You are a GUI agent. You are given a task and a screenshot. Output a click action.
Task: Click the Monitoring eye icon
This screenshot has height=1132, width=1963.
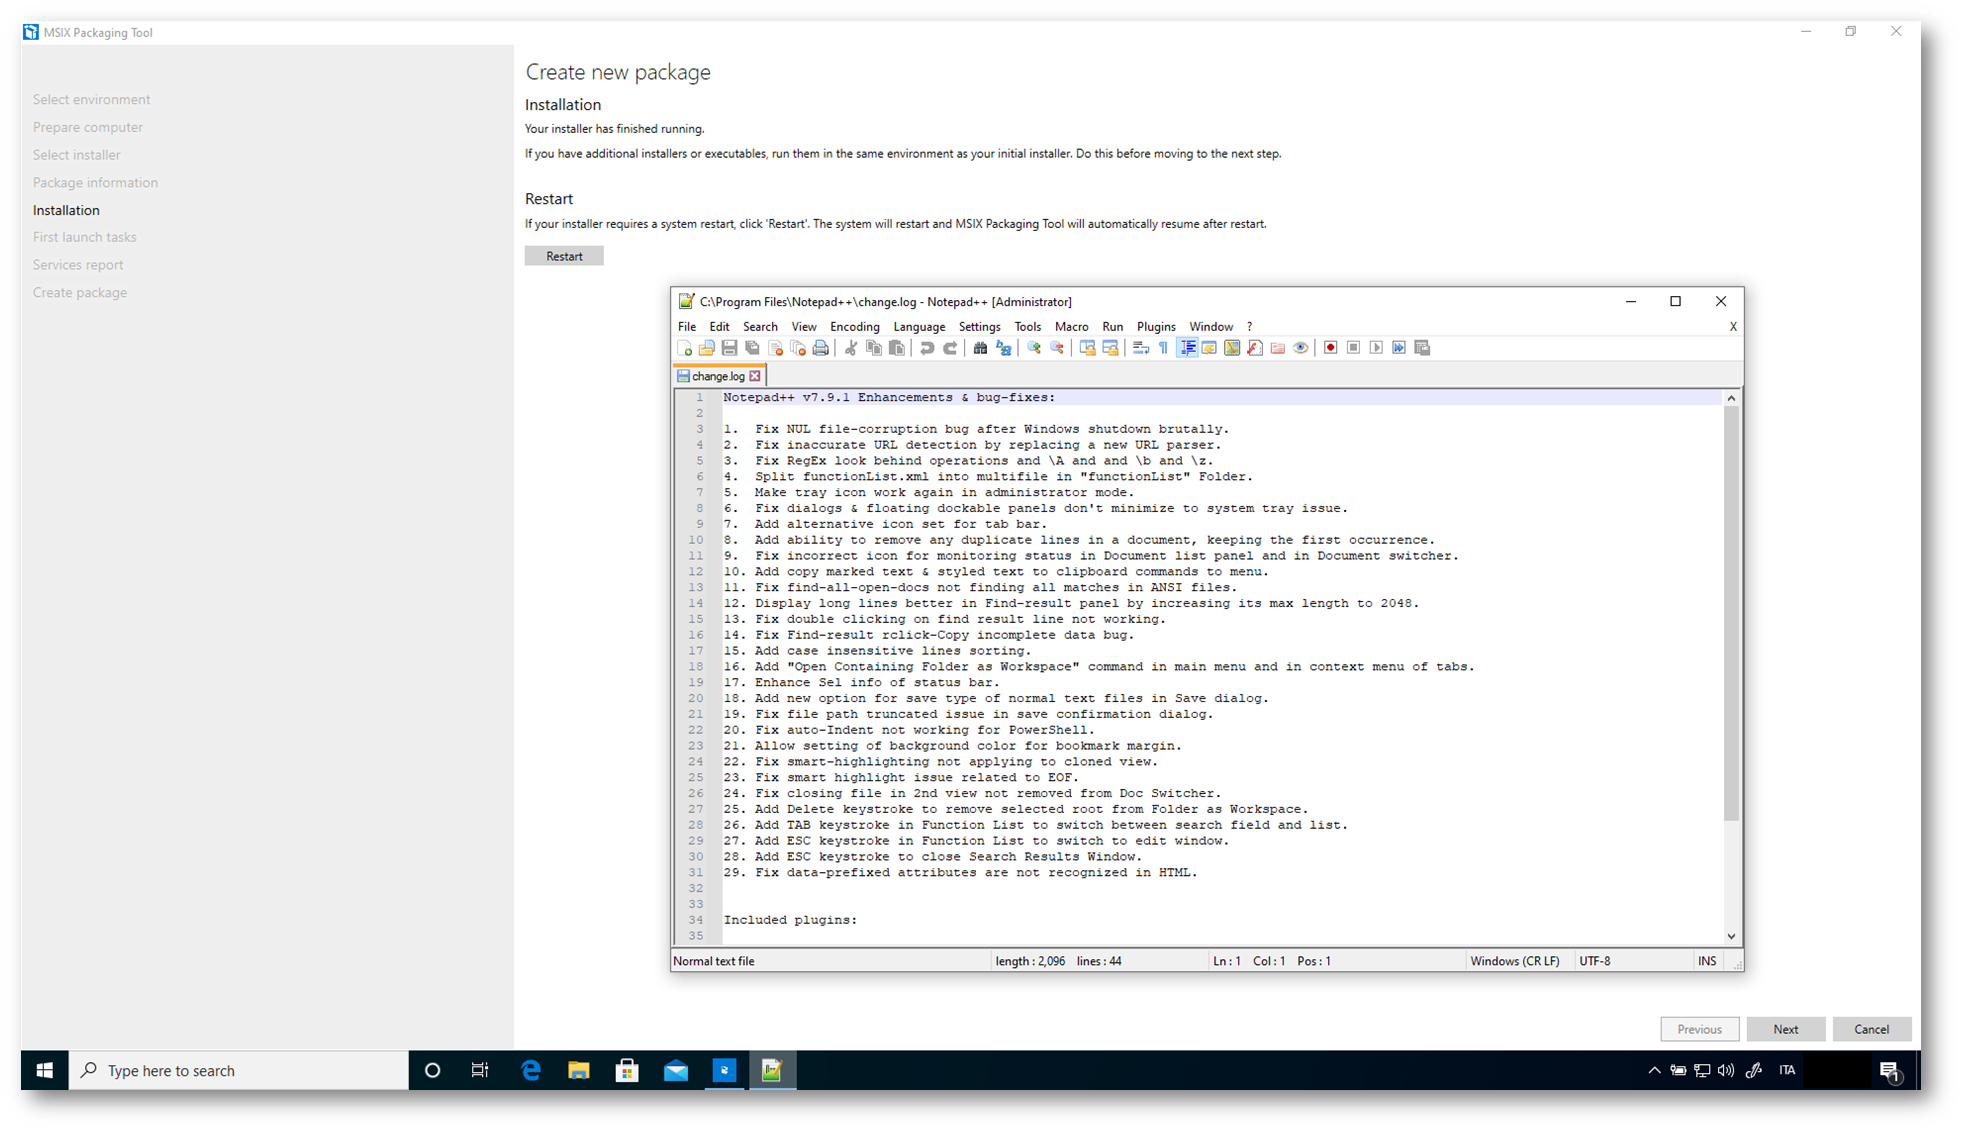1300,348
